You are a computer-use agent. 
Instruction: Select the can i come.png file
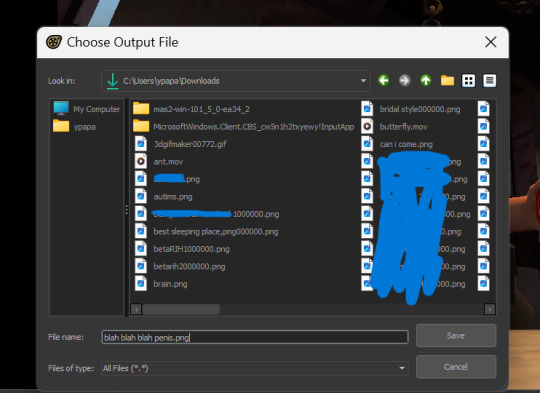click(x=397, y=144)
